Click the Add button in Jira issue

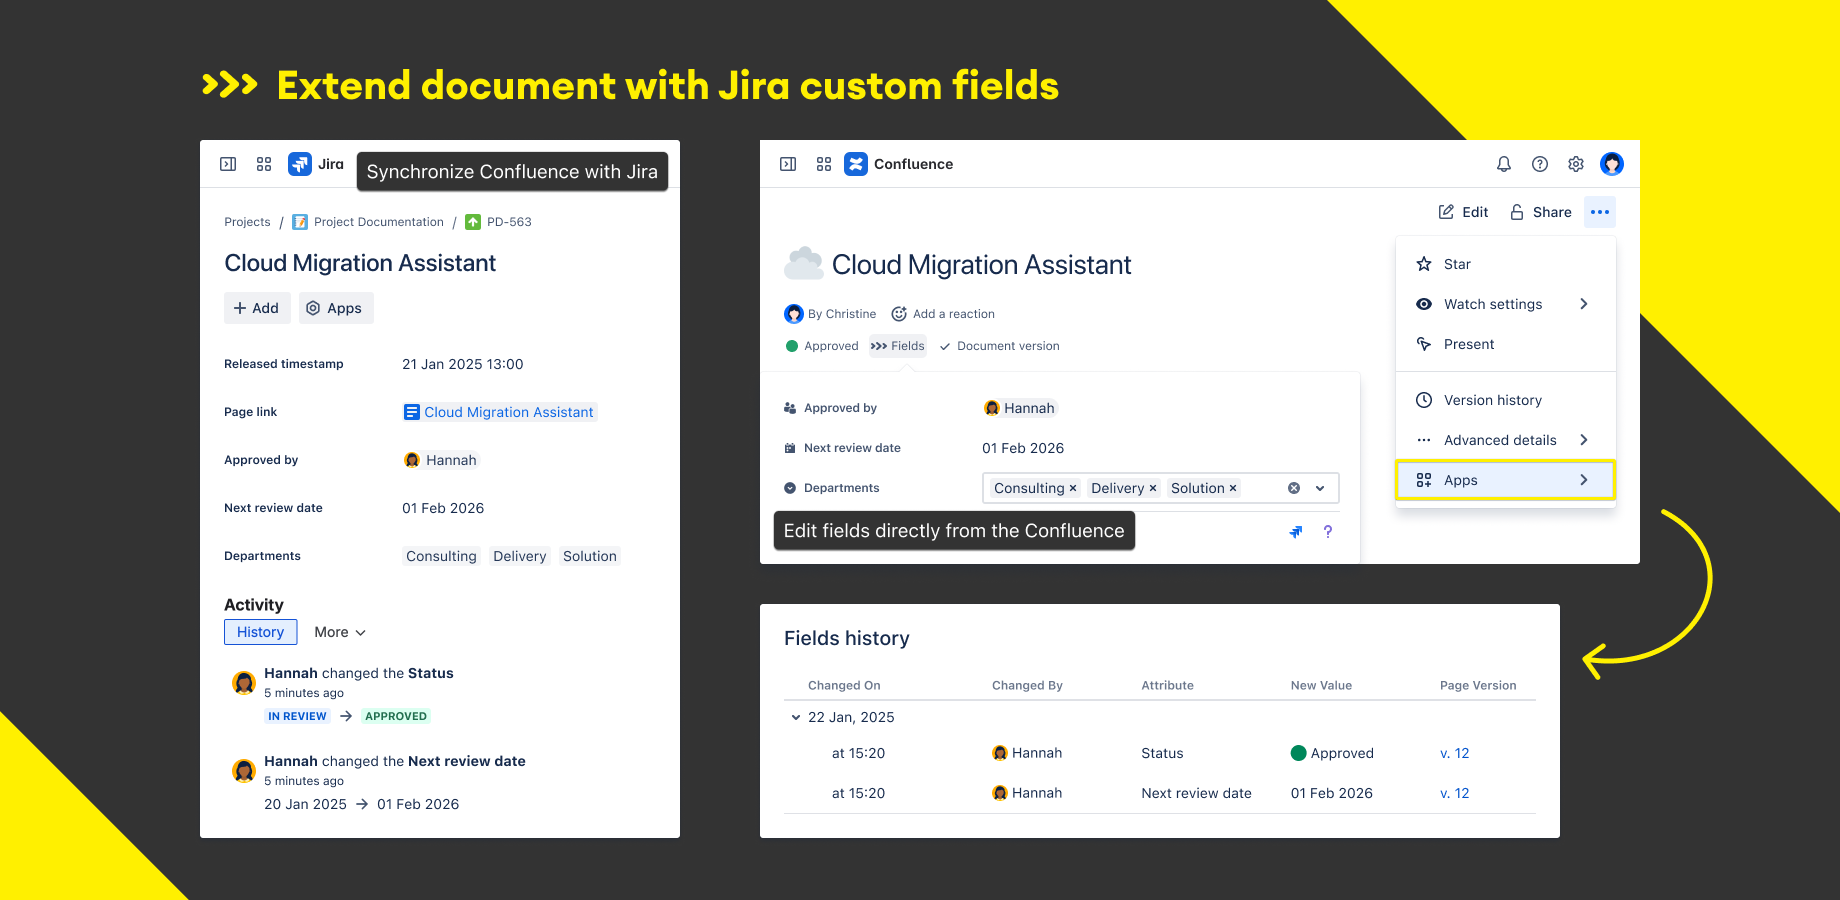257,308
